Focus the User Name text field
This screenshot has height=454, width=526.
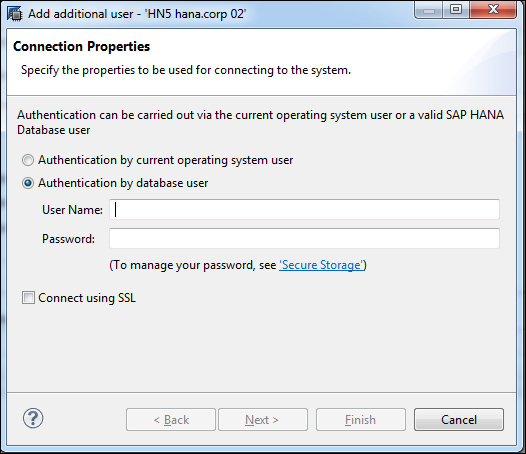tap(304, 210)
